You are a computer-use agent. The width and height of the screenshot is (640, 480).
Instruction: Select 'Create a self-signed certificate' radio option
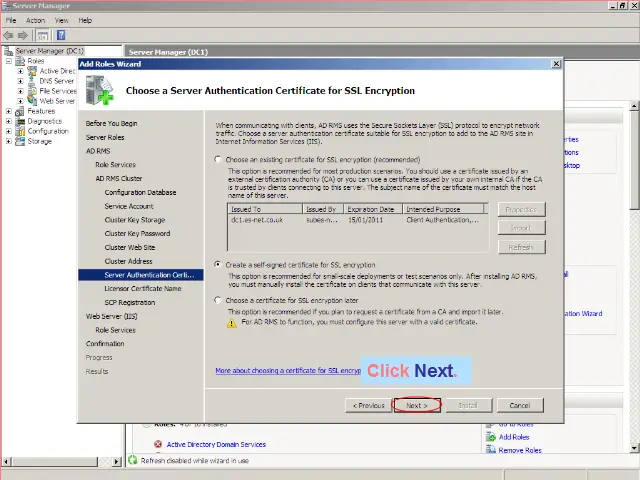pyautogui.click(x=218, y=264)
